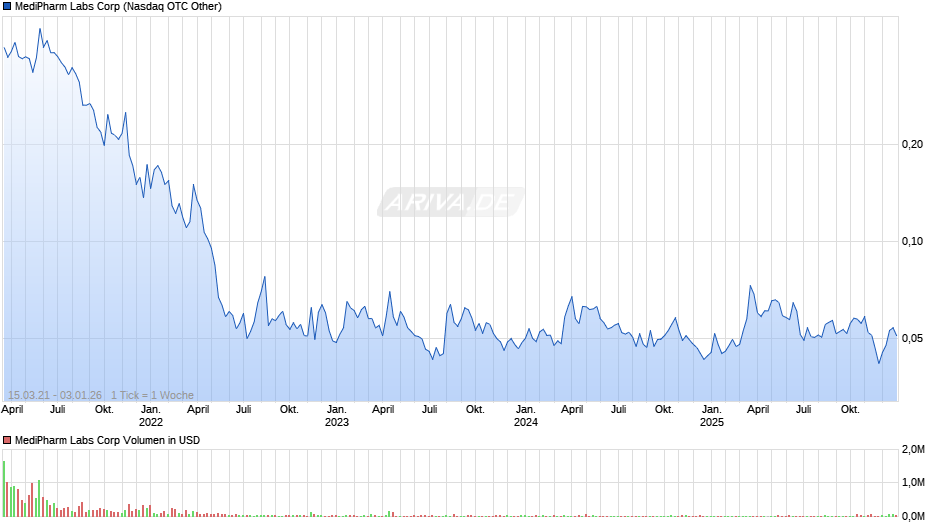Image resolution: width=940 pixels, height=526 pixels.
Task: Click the 'Jan. 2022' time axis label
Action: coord(150,416)
